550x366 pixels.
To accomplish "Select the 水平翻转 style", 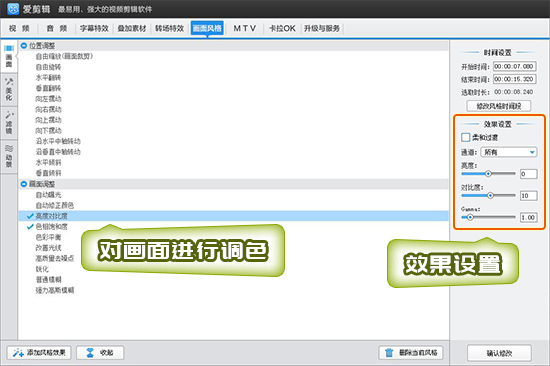I will pos(48,78).
